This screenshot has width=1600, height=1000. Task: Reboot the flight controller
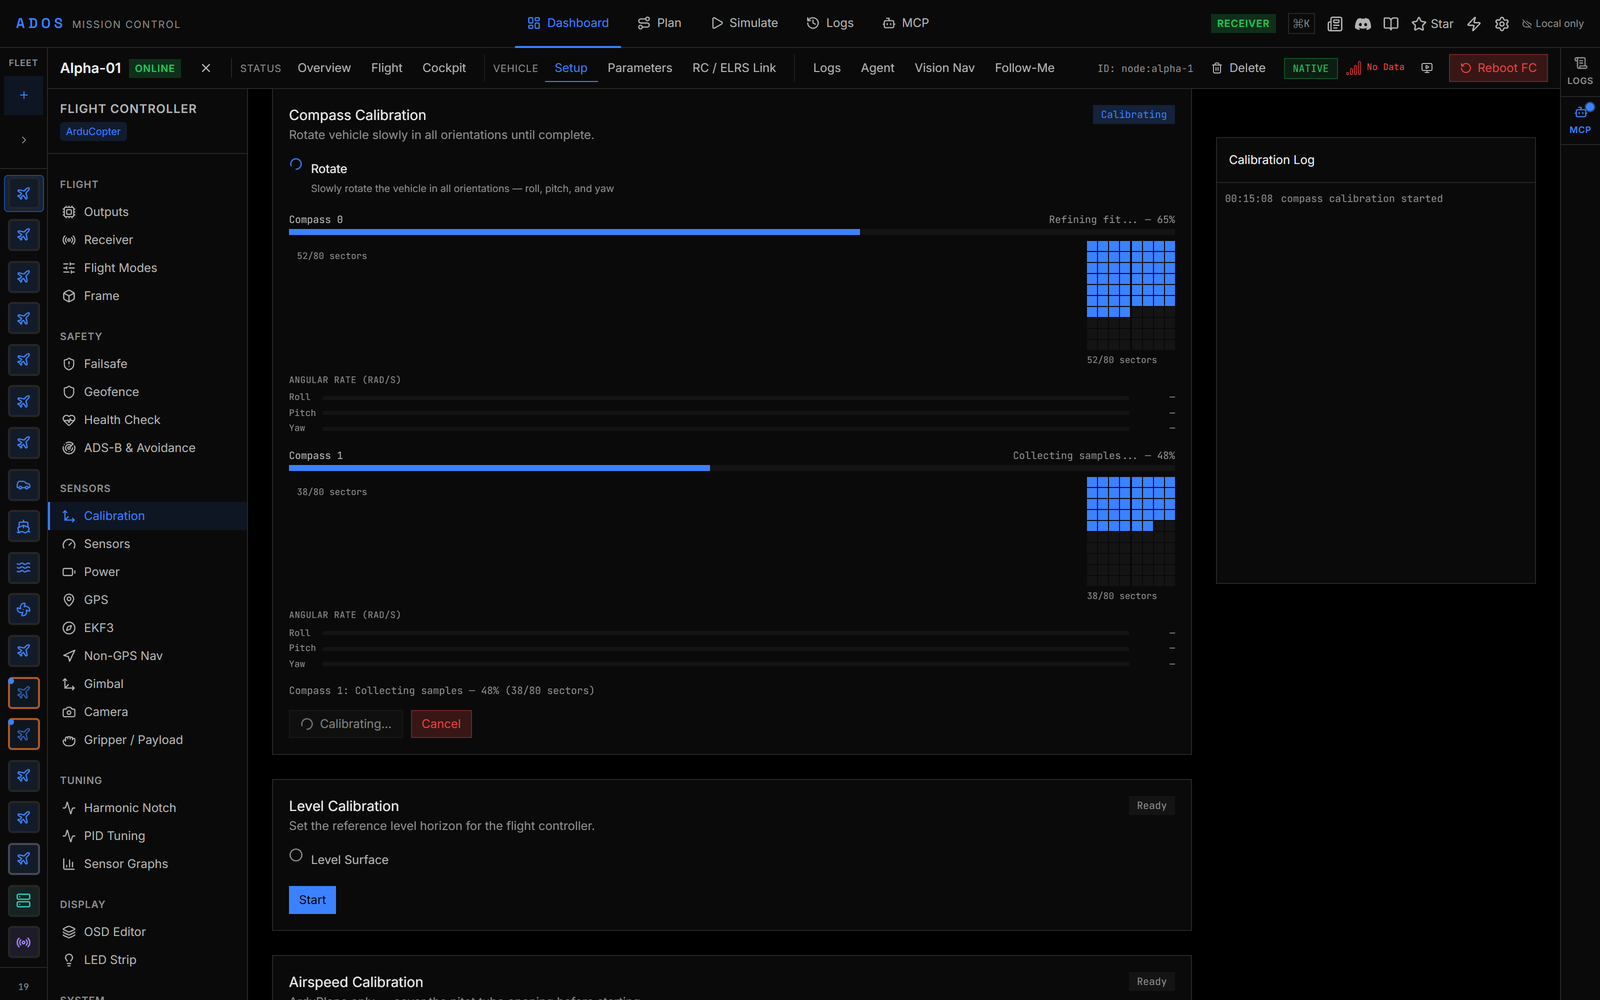click(x=1498, y=68)
